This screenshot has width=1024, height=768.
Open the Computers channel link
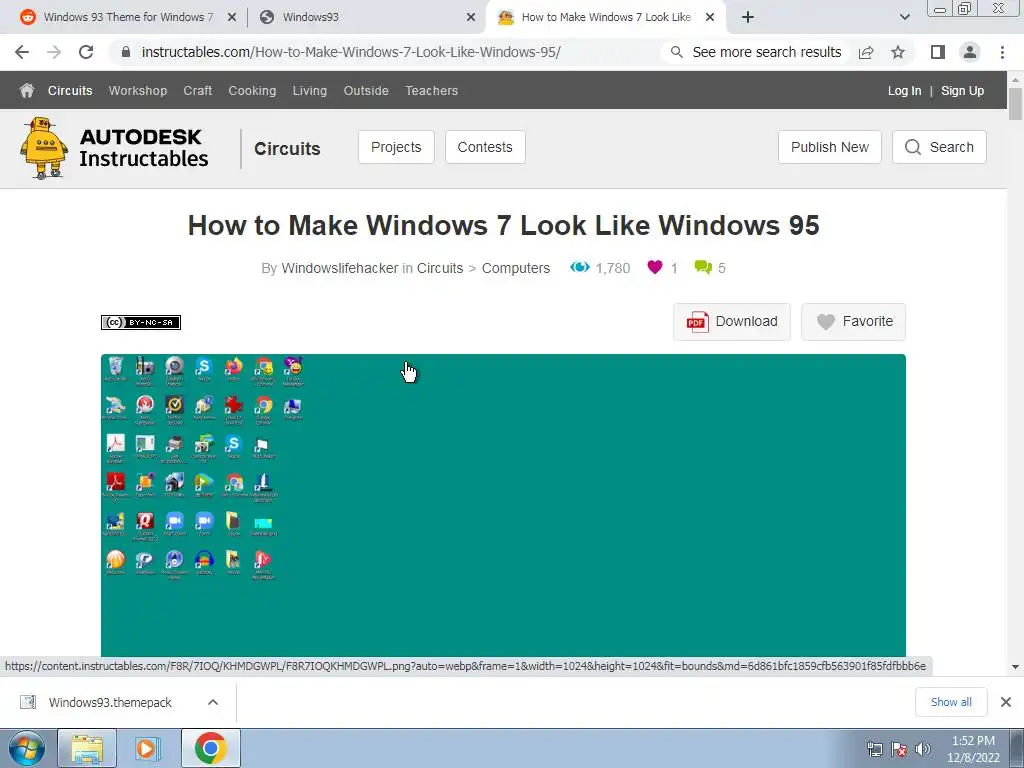(516, 268)
